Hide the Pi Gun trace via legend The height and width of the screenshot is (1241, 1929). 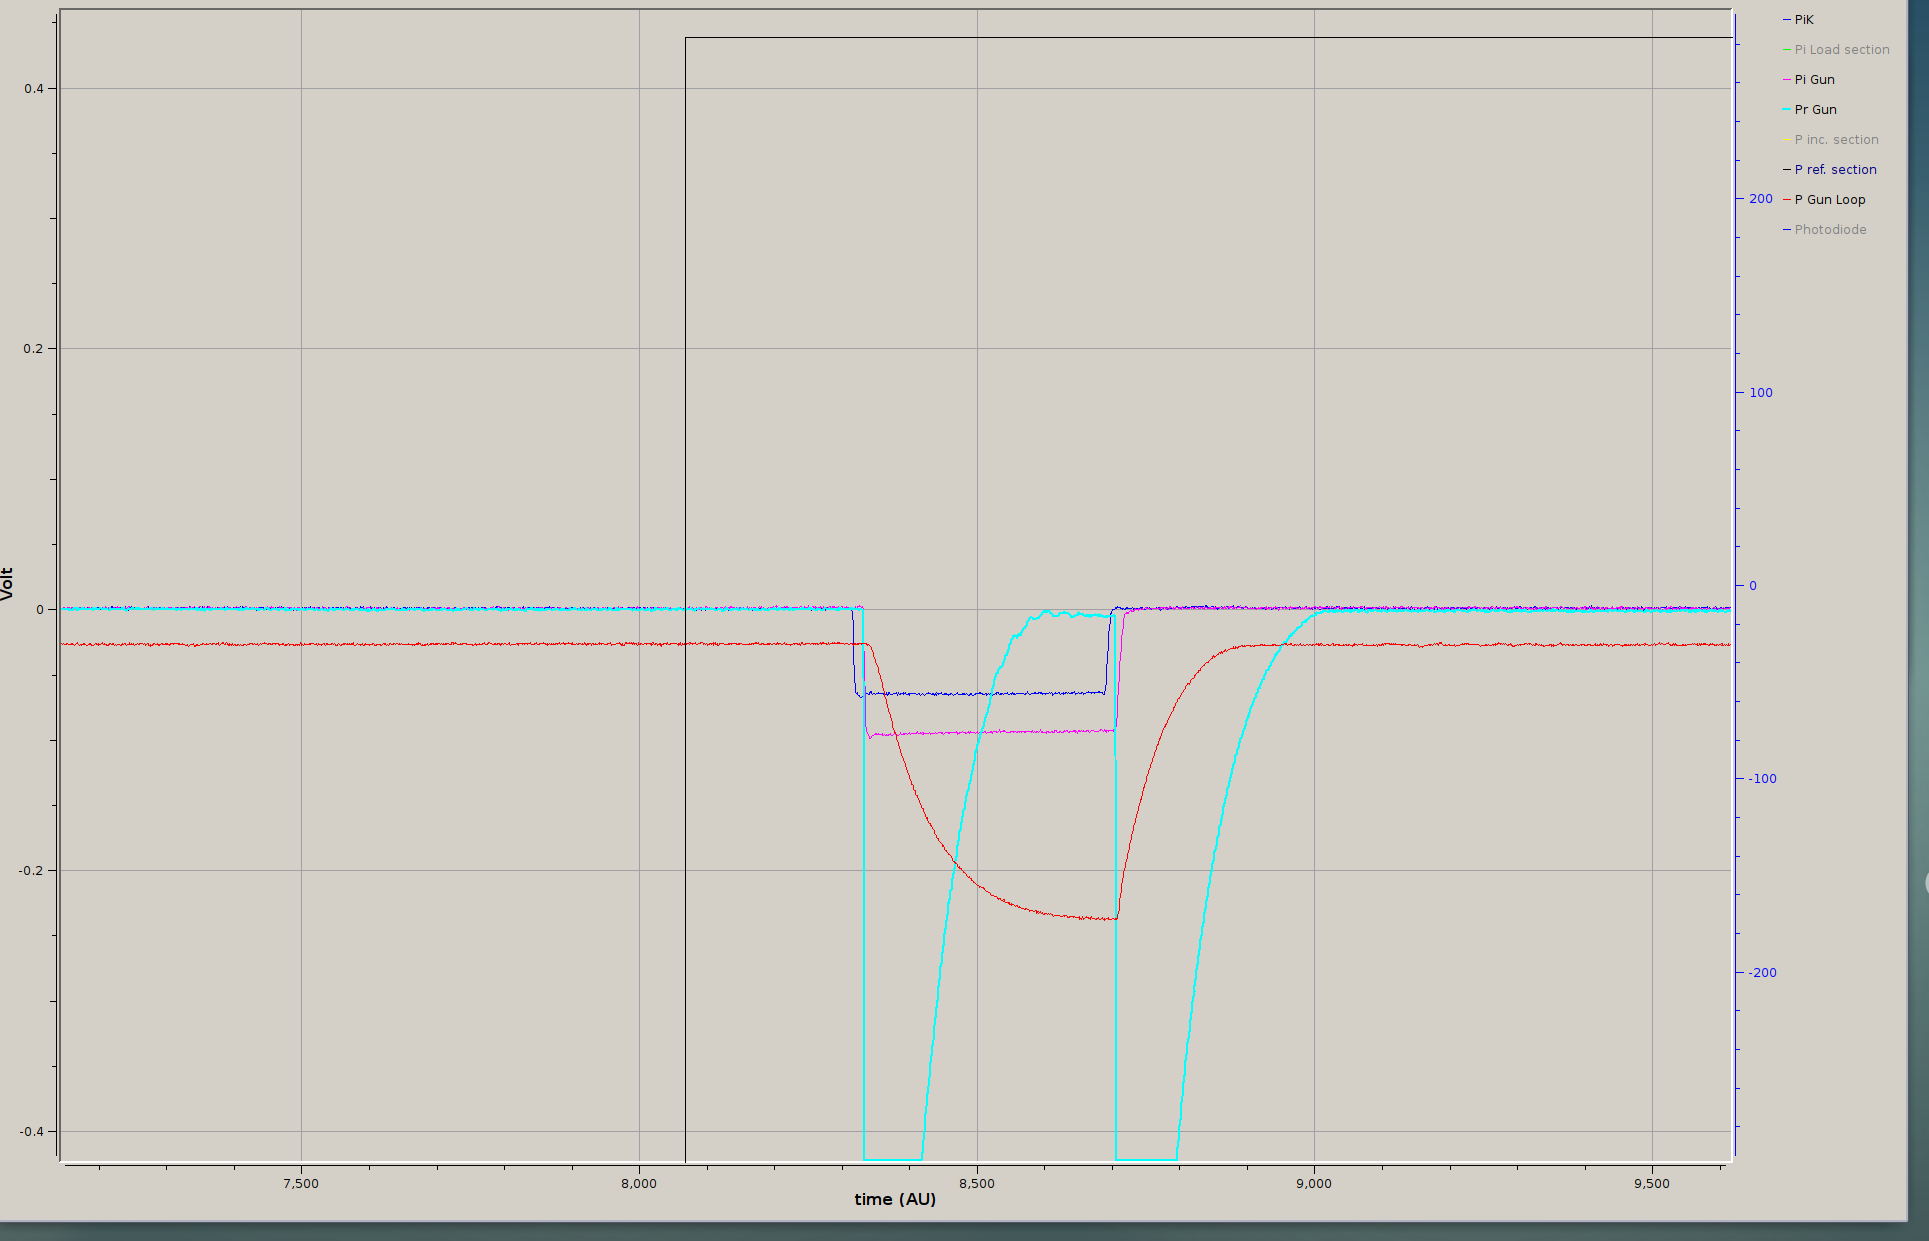[x=1814, y=80]
